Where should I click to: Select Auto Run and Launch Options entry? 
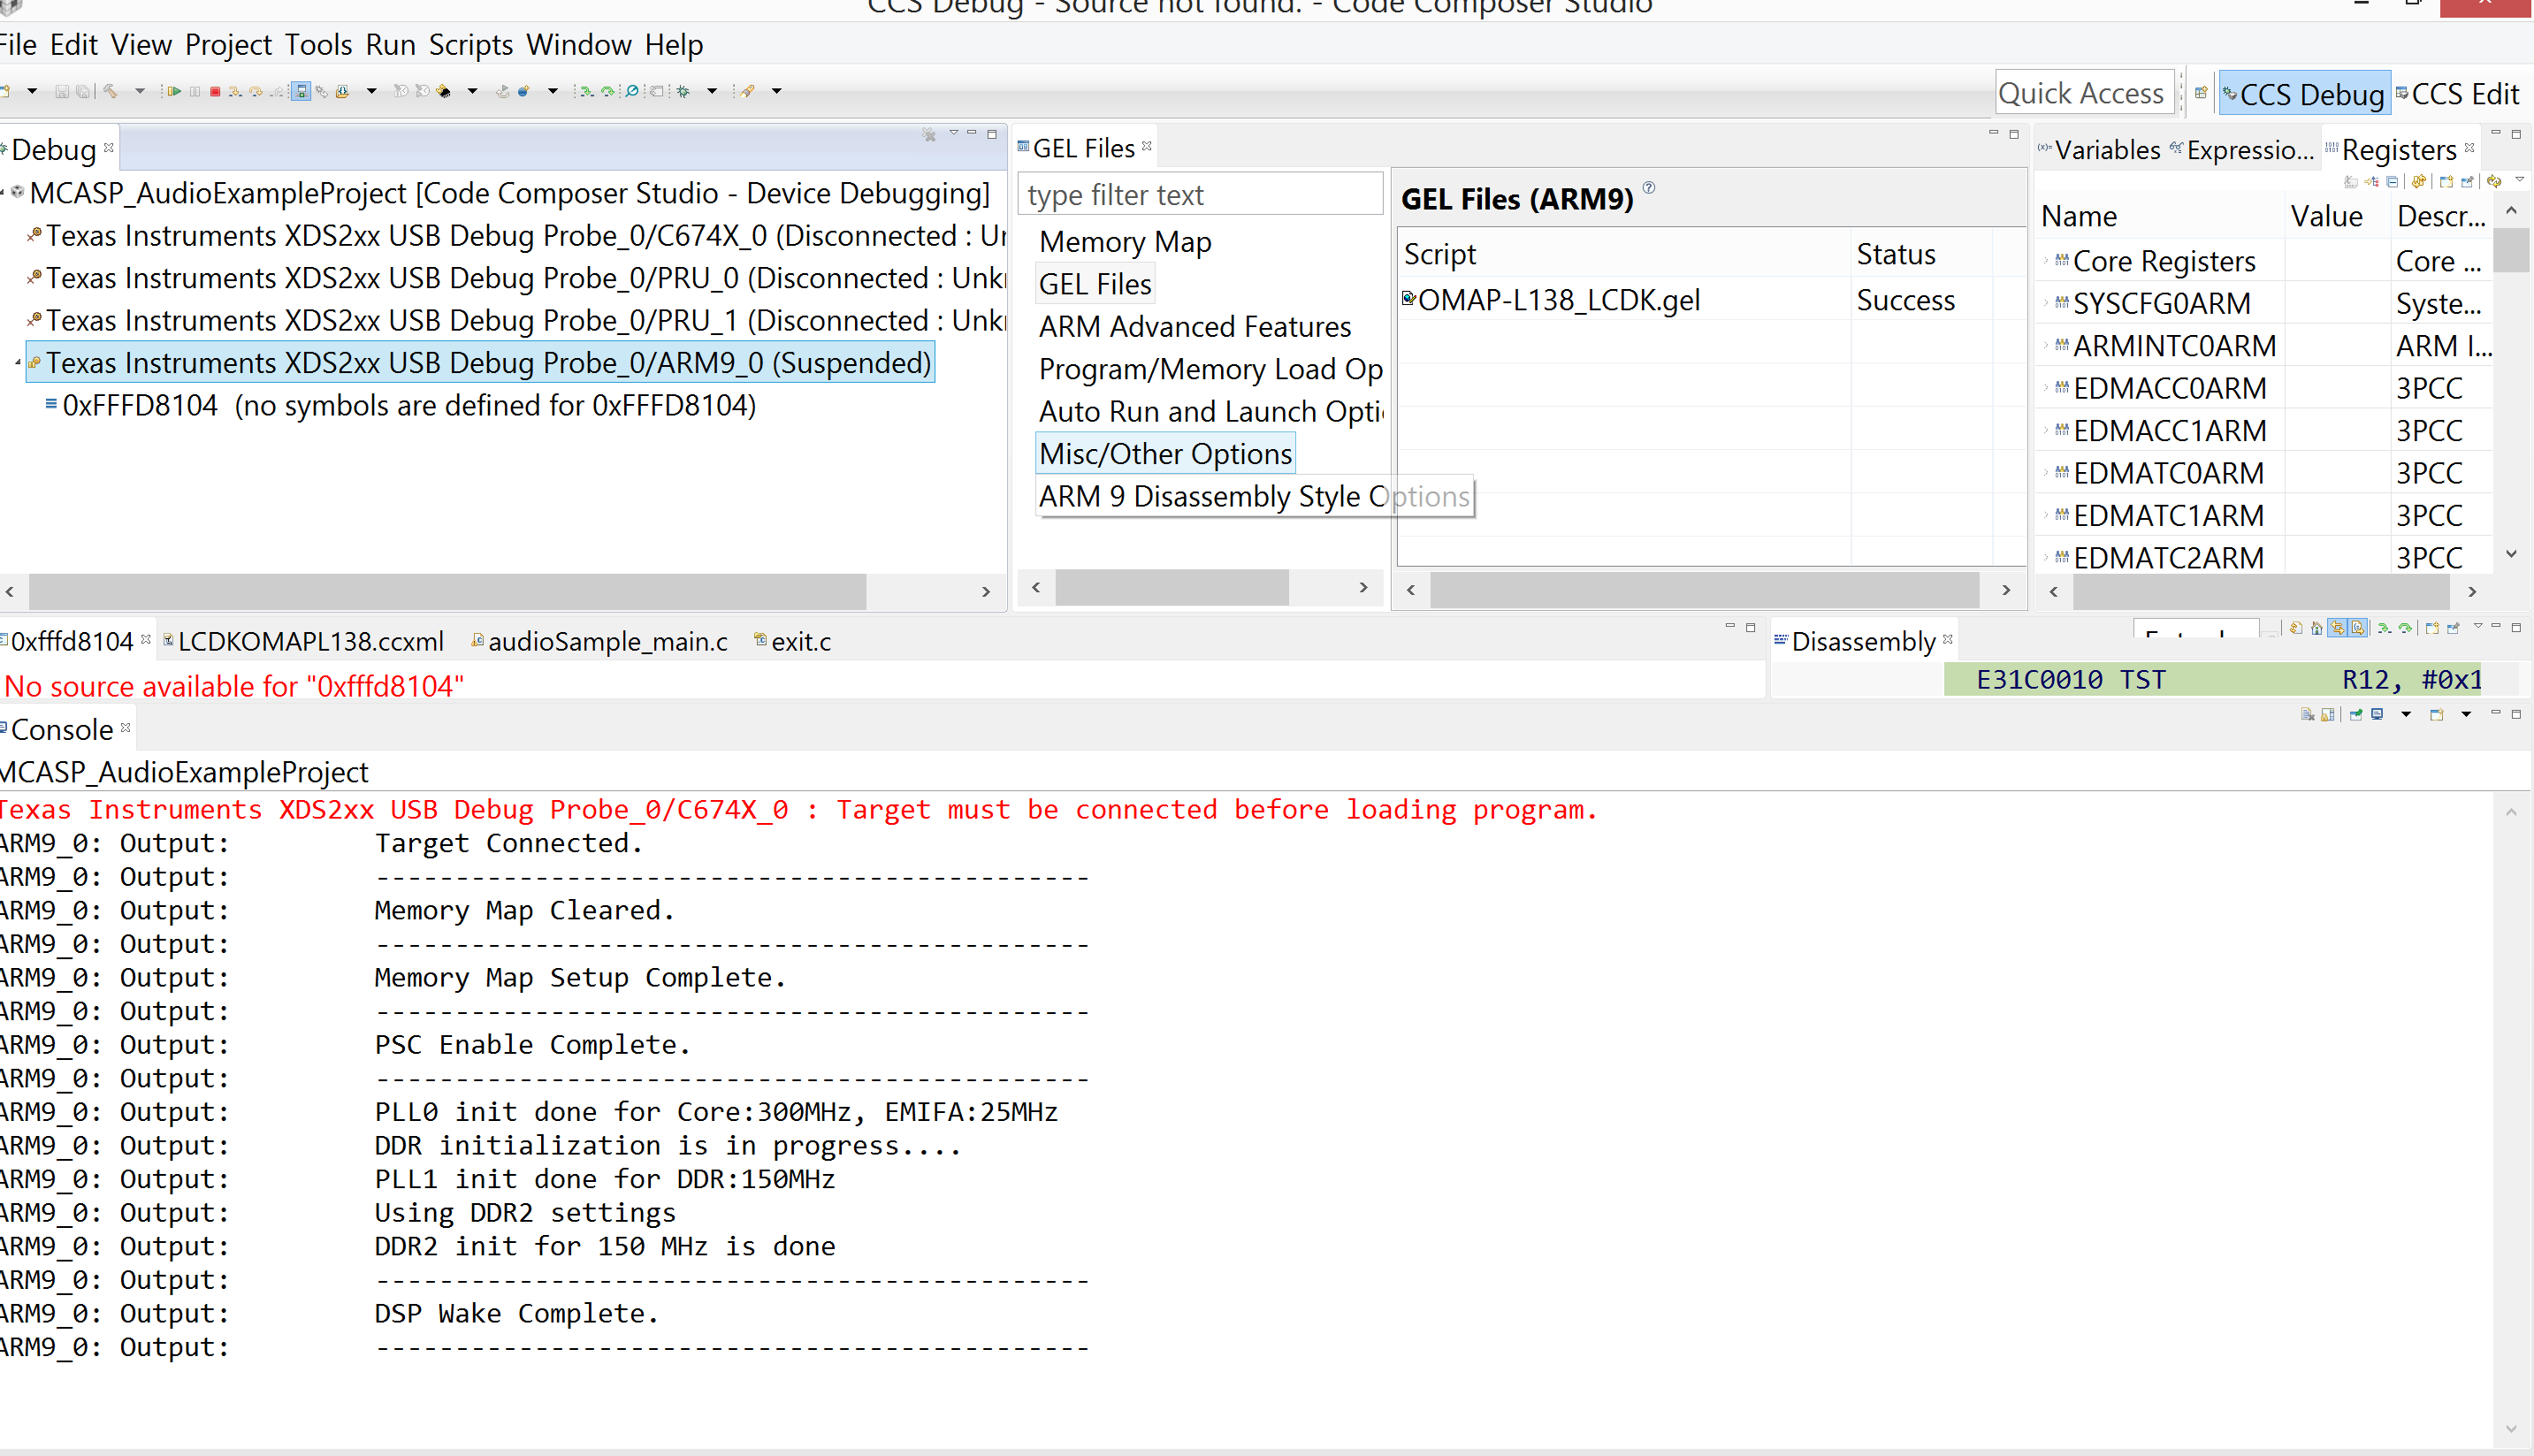[1211, 412]
